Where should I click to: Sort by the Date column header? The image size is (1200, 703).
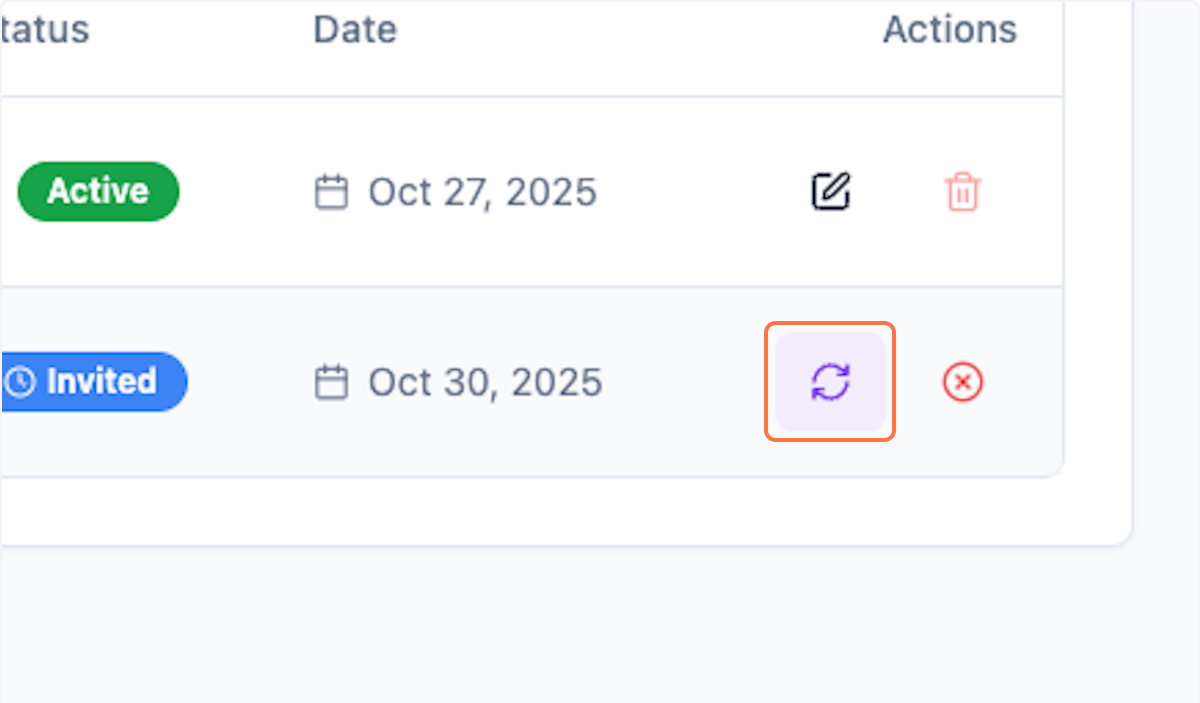click(354, 29)
